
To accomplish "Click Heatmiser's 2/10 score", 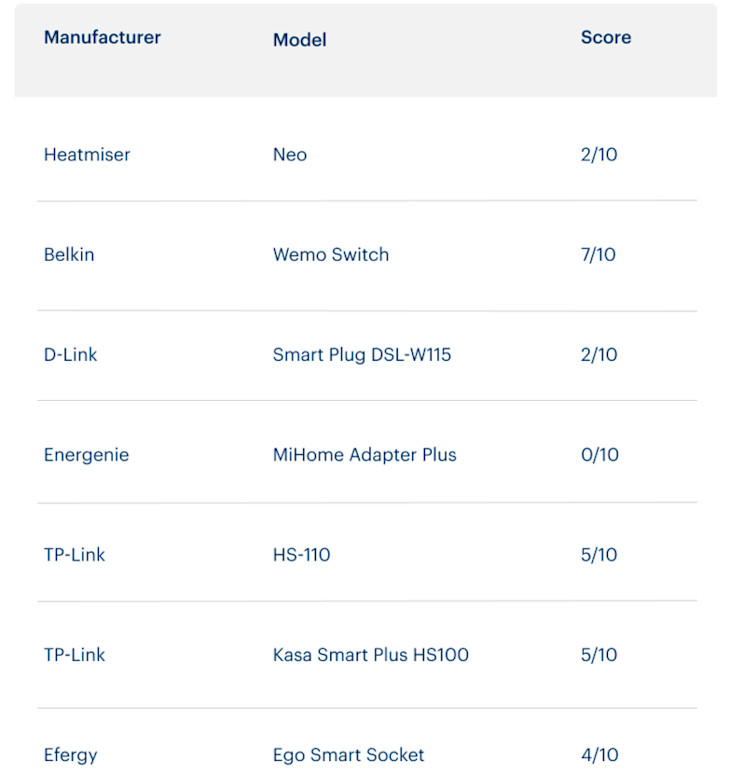I will 599,154.
